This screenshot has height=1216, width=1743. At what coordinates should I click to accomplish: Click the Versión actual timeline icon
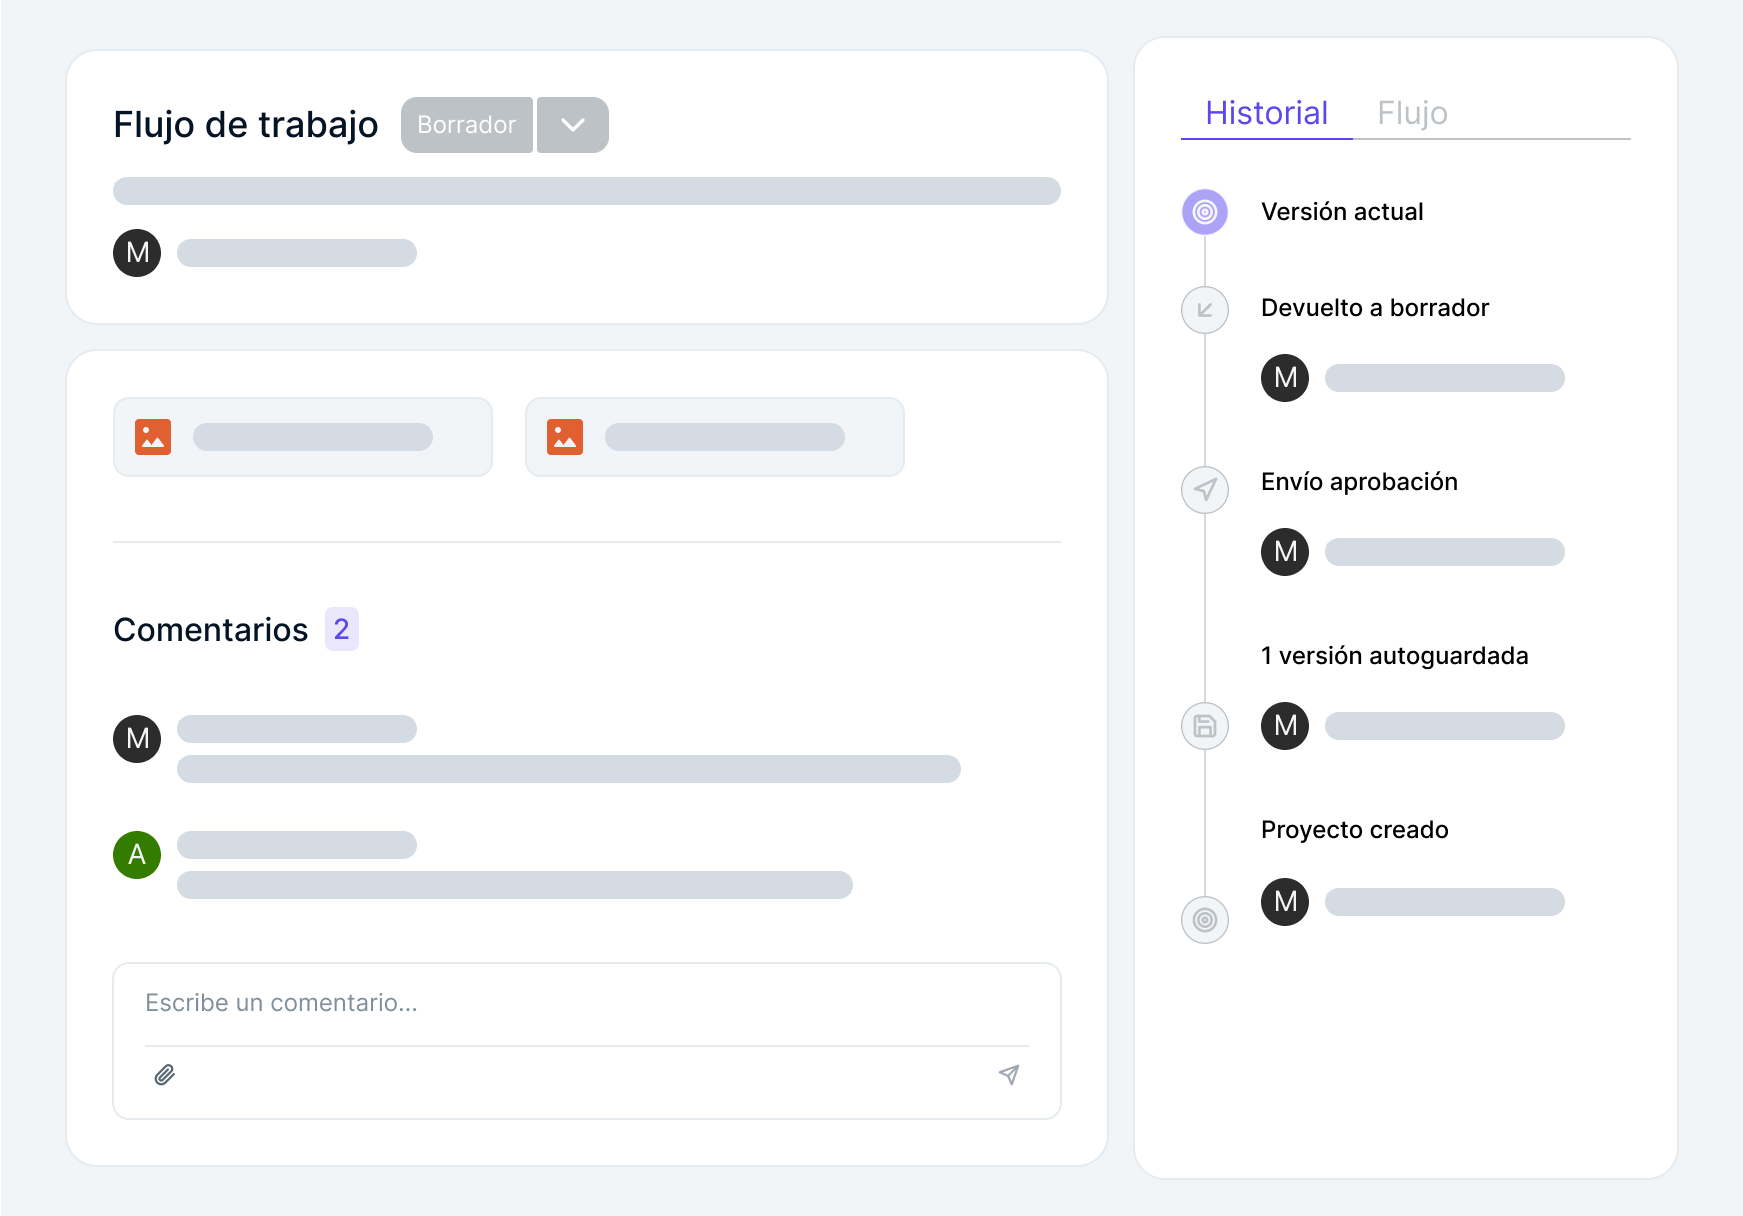(x=1205, y=212)
